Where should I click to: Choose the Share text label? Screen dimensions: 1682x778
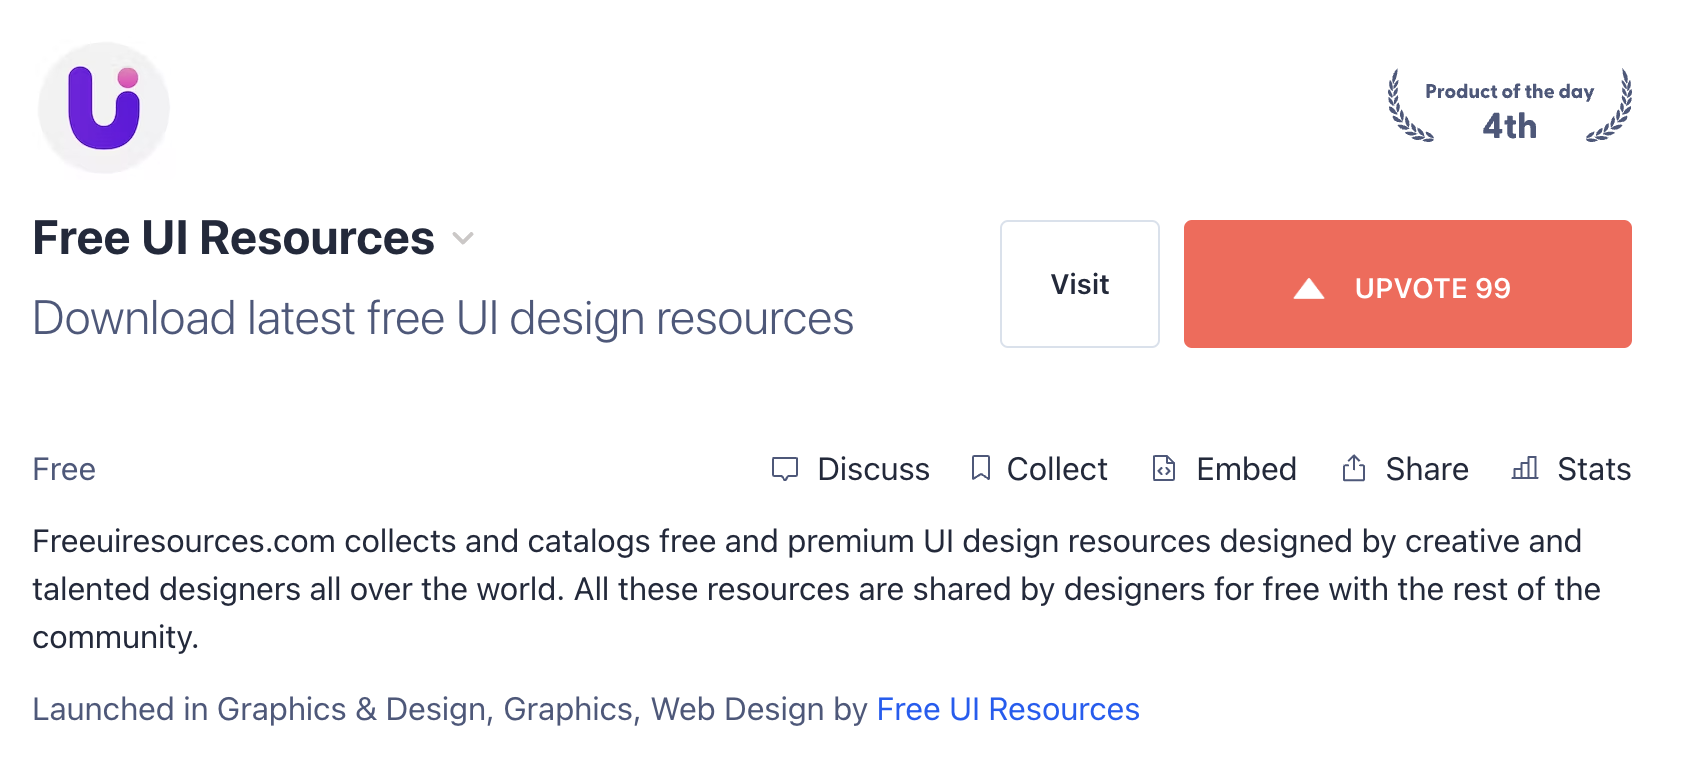click(x=1427, y=469)
